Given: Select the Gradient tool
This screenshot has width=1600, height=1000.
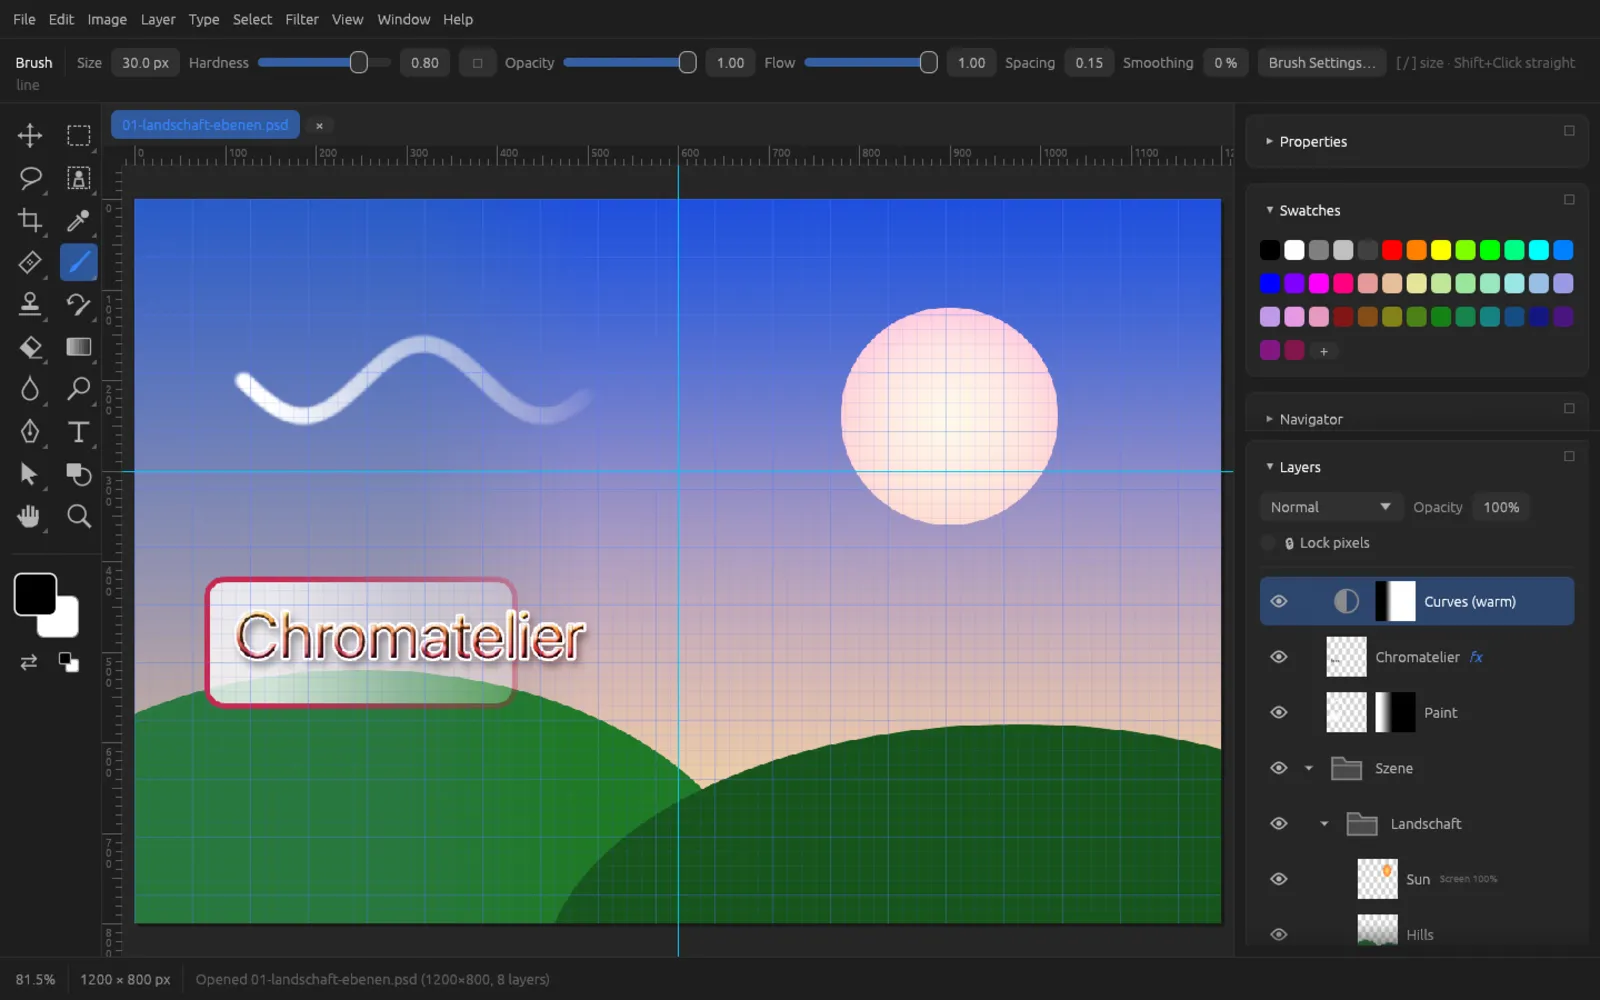Looking at the screenshot, I should coord(78,347).
